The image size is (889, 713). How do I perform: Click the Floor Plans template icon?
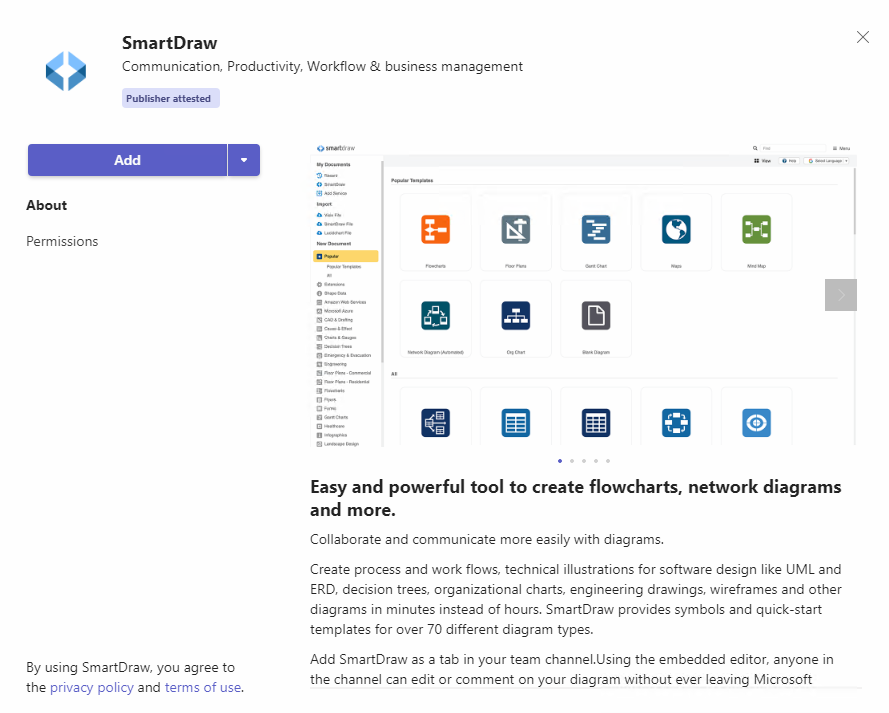pyautogui.click(x=516, y=230)
